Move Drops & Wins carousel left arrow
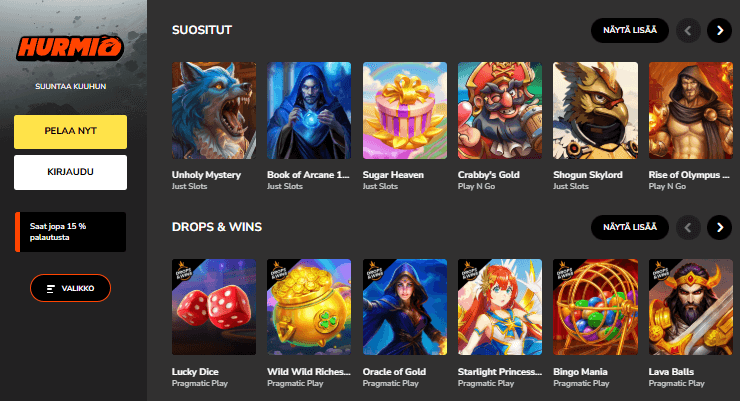The height and width of the screenshot is (401, 740). (x=688, y=228)
